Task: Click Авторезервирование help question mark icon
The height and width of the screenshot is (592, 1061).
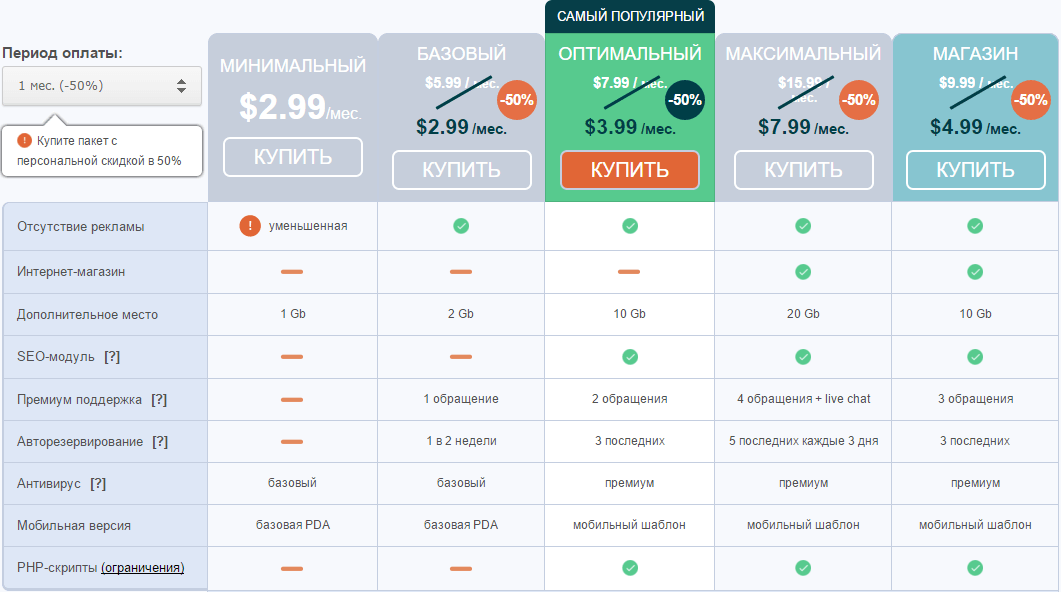Action: click(160, 441)
